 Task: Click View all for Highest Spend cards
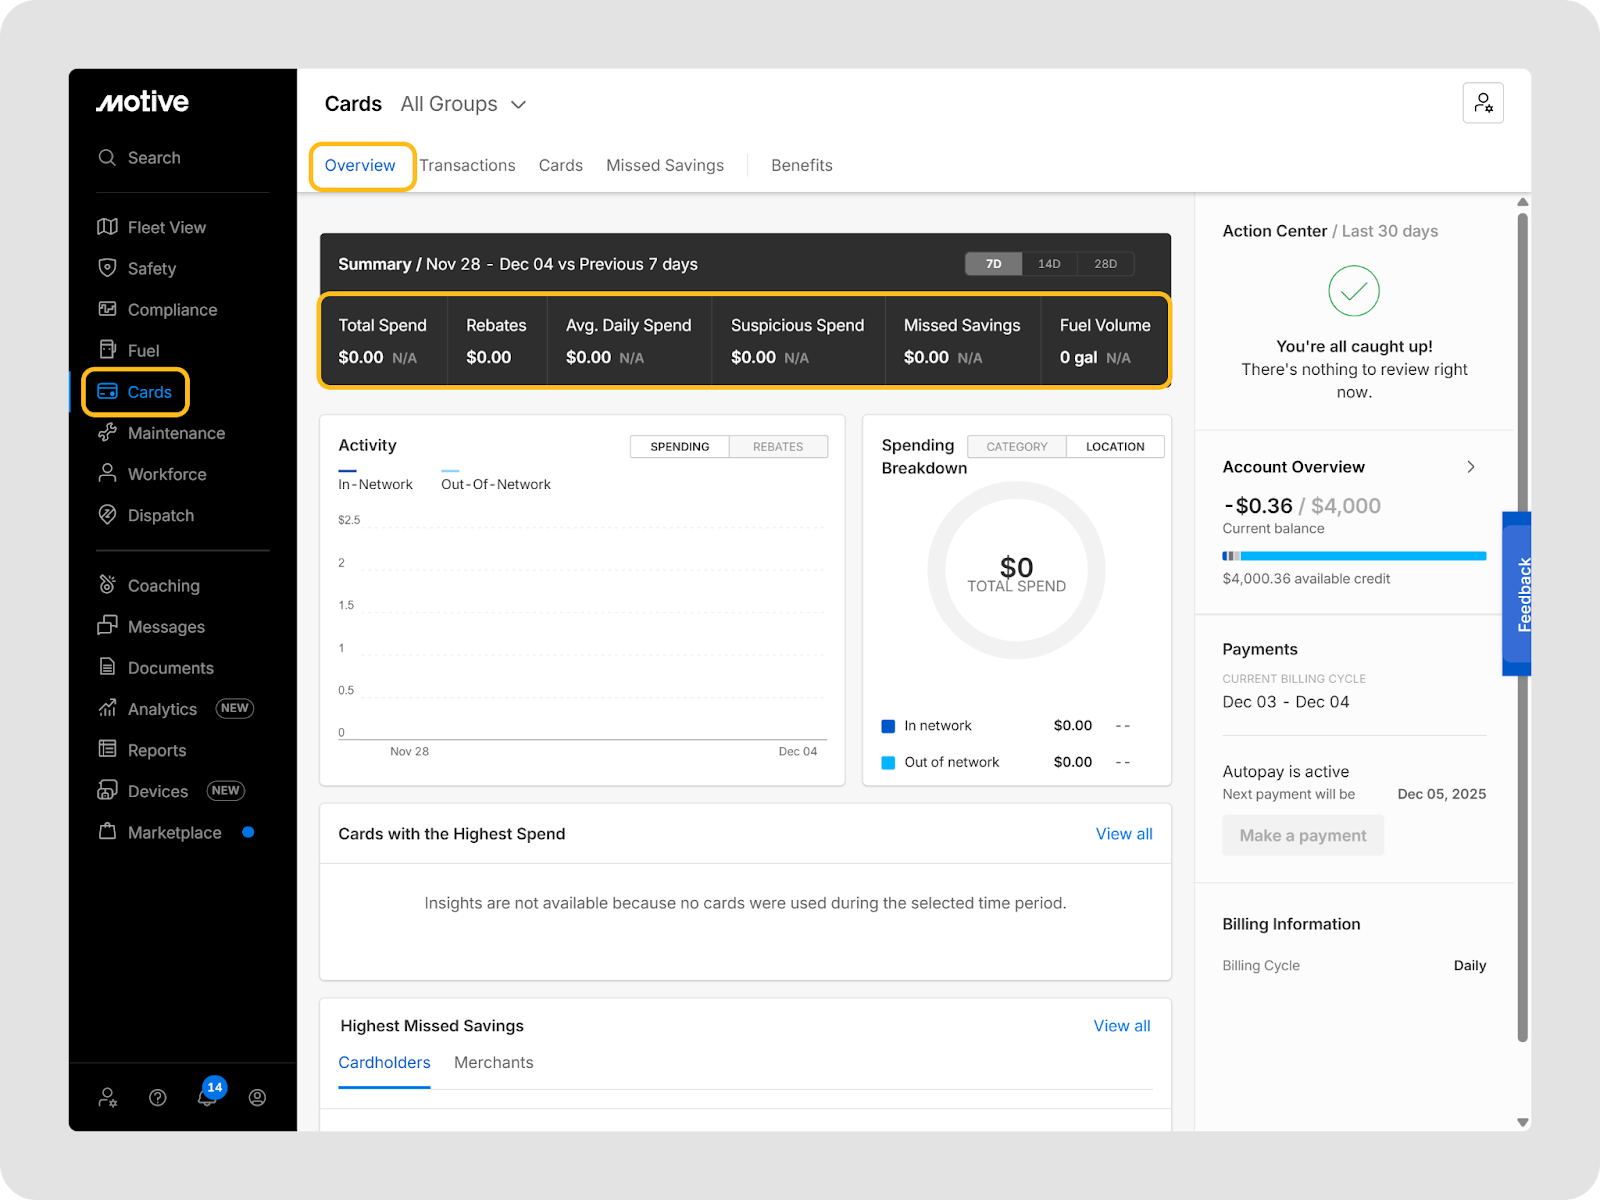click(x=1124, y=834)
